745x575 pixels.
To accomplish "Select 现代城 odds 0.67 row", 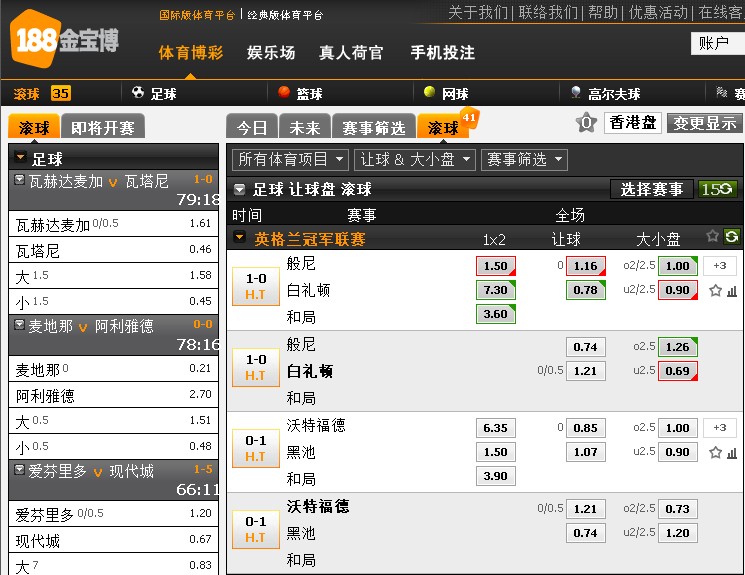I will [114, 539].
